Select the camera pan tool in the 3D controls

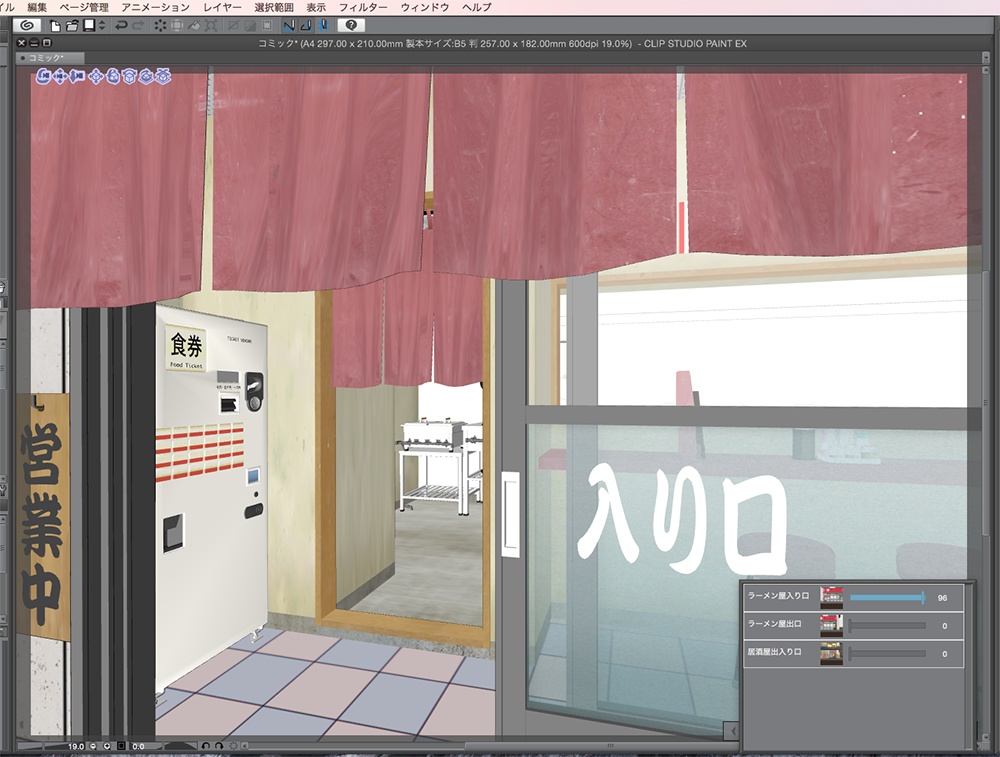pyautogui.click(x=60, y=77)
